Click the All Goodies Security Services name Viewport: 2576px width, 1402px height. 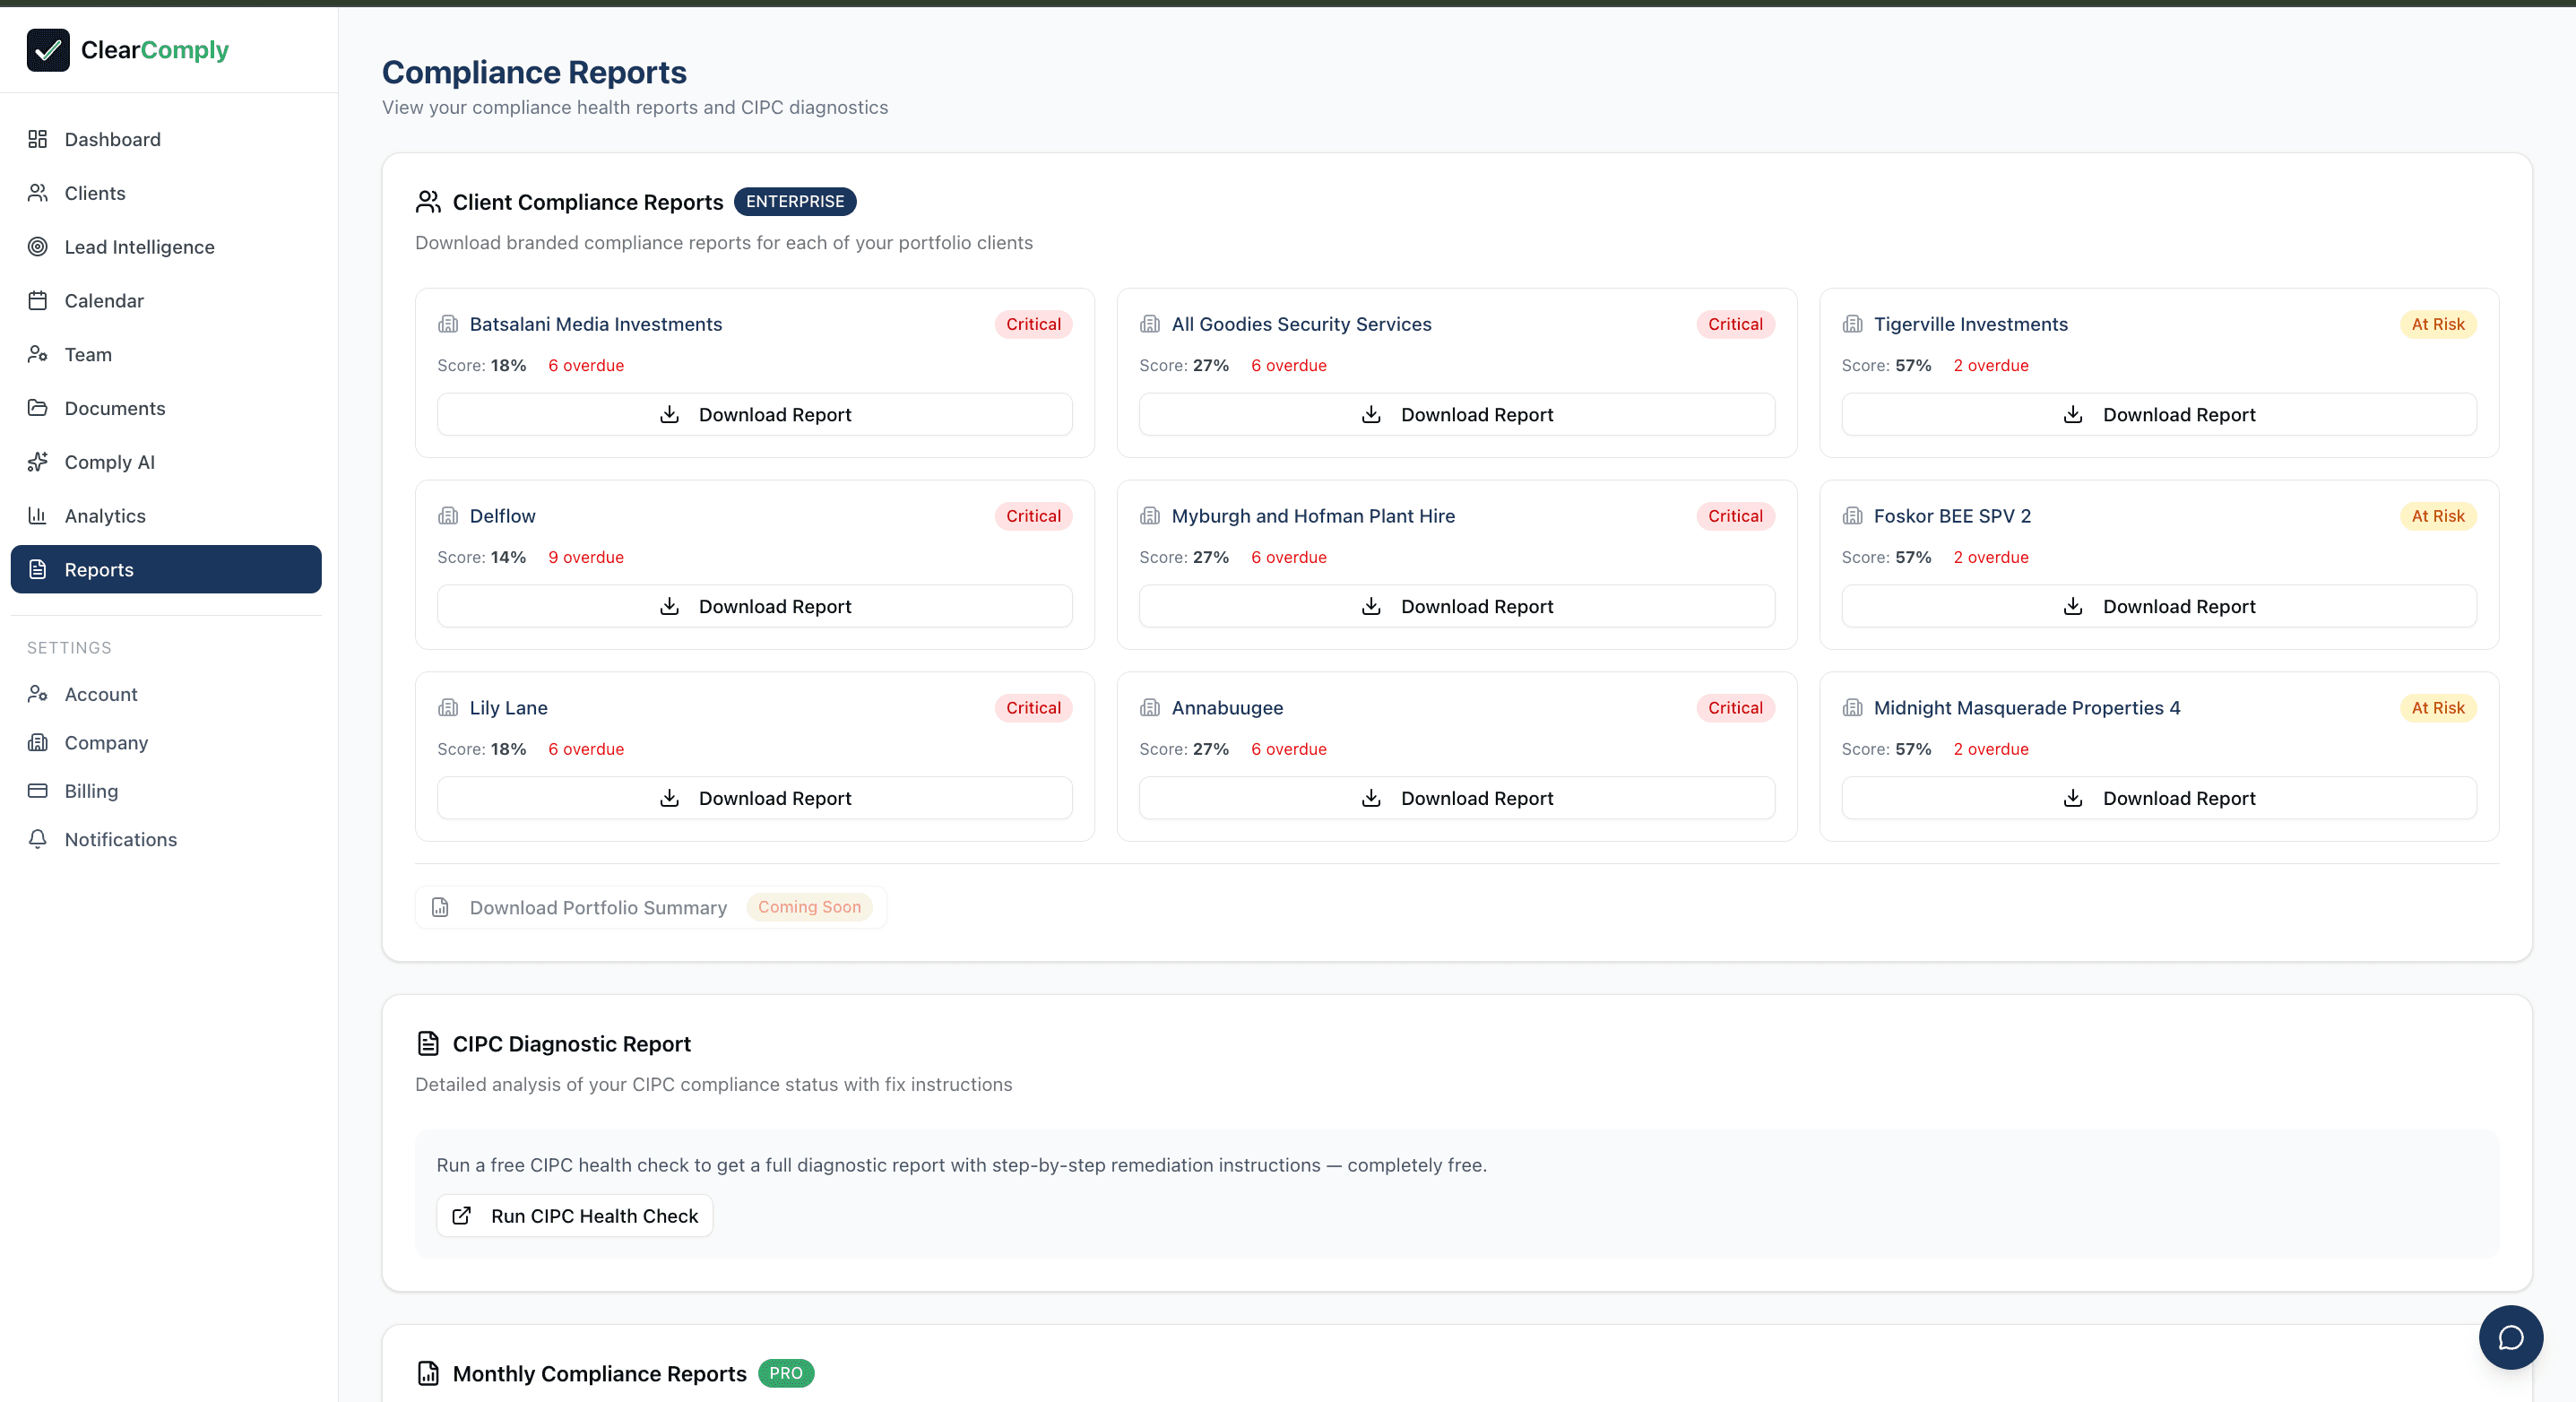(x=1302, y=324)
